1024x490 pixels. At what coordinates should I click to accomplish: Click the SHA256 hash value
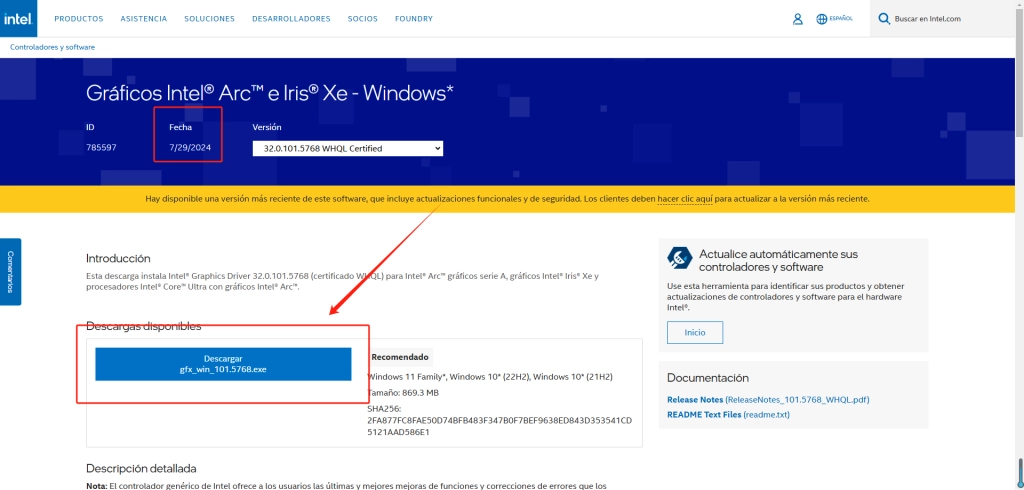tap(500, 426)
